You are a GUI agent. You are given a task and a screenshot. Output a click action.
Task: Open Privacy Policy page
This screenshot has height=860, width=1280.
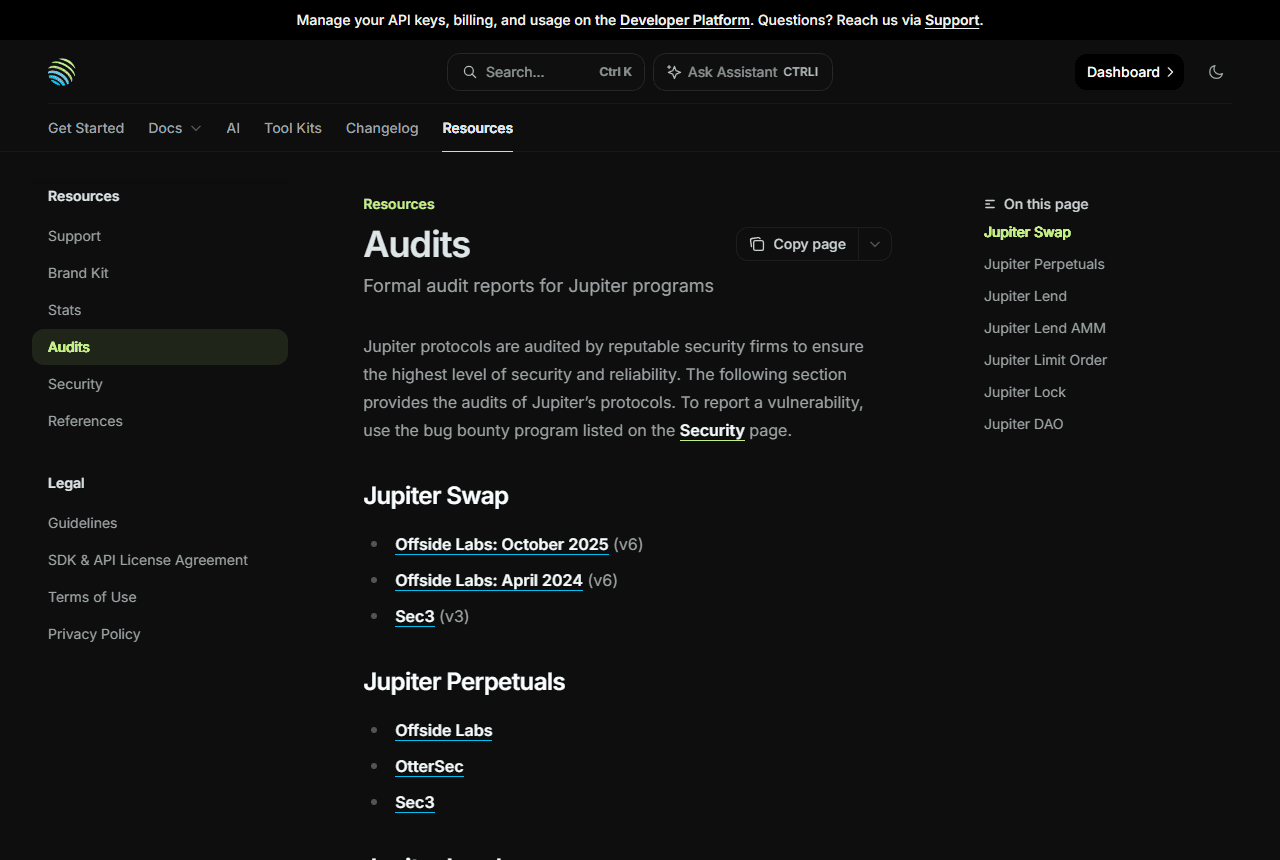(x=160, y=634)
